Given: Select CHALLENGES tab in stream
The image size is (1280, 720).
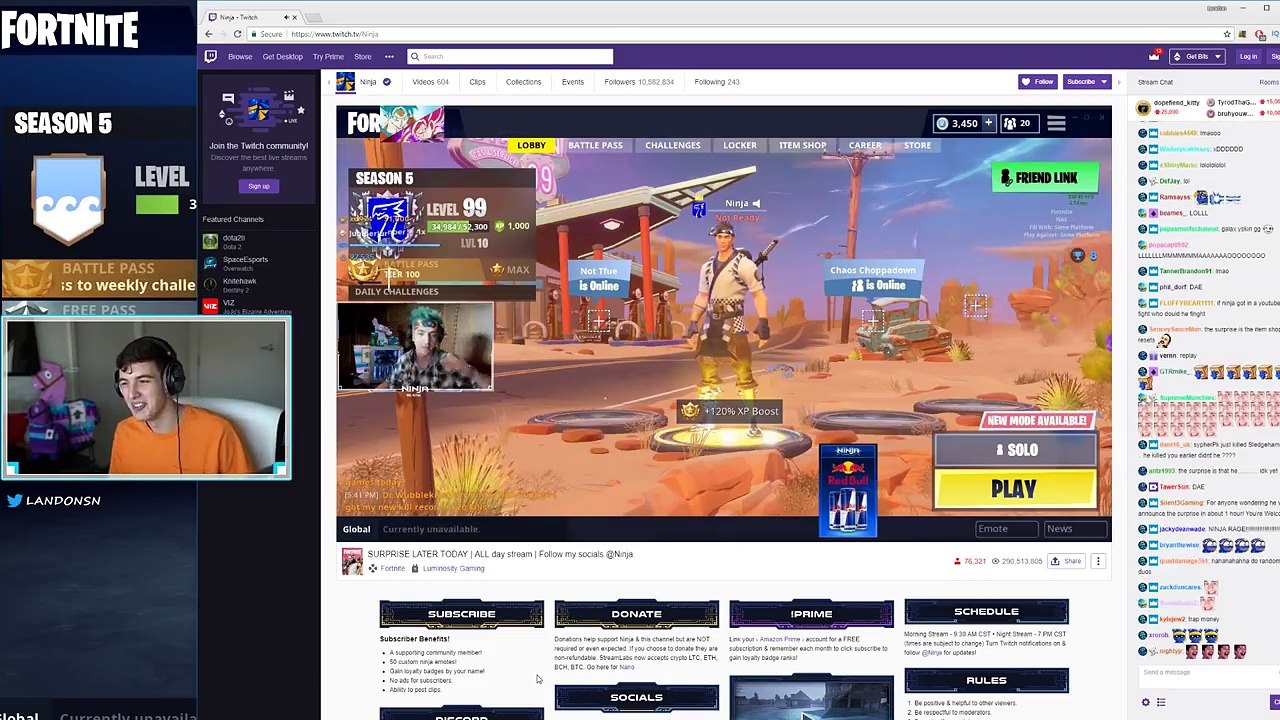Looking at the screenshot, I should [x=672, y=146].
